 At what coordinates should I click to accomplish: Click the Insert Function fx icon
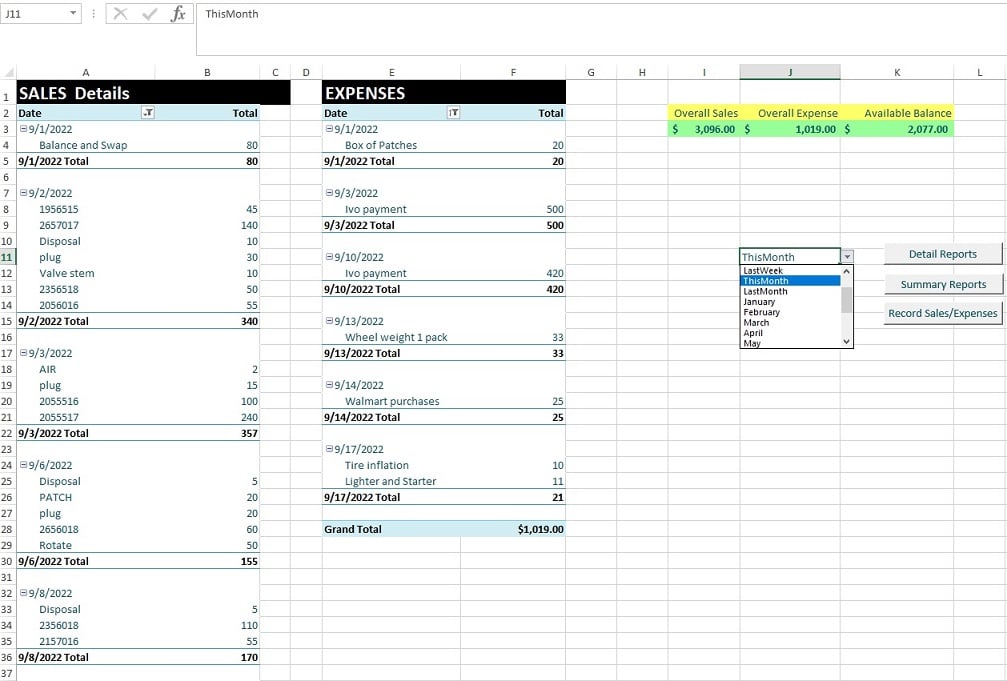178,13
